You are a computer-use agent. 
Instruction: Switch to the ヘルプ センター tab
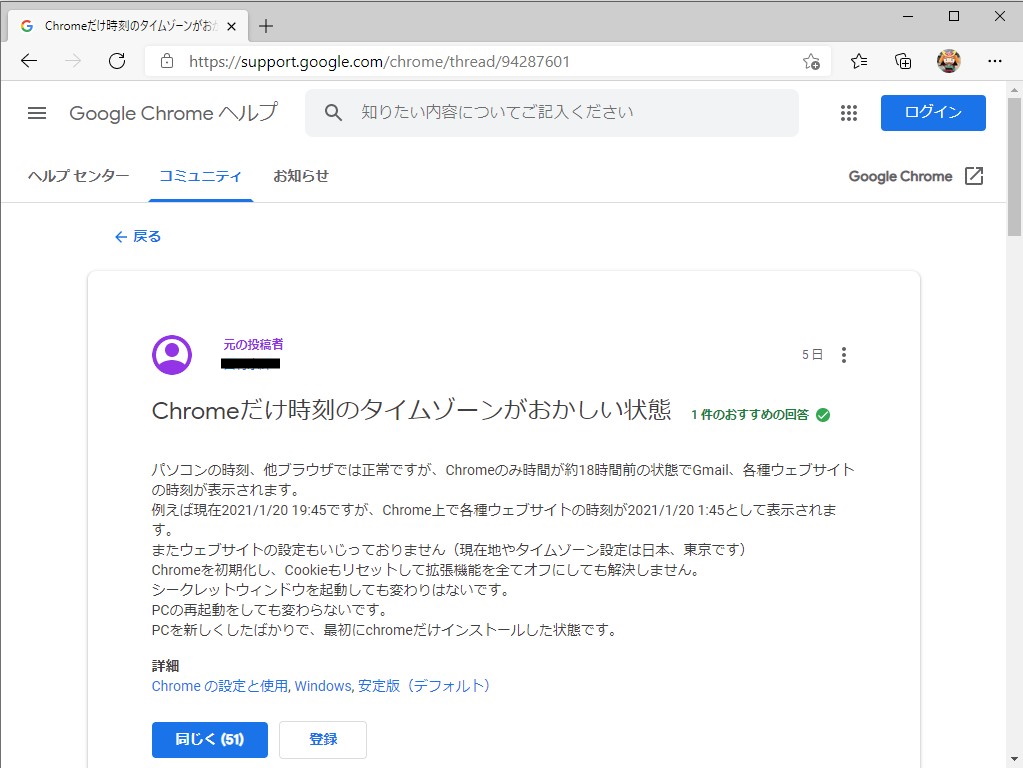(78, 176)
